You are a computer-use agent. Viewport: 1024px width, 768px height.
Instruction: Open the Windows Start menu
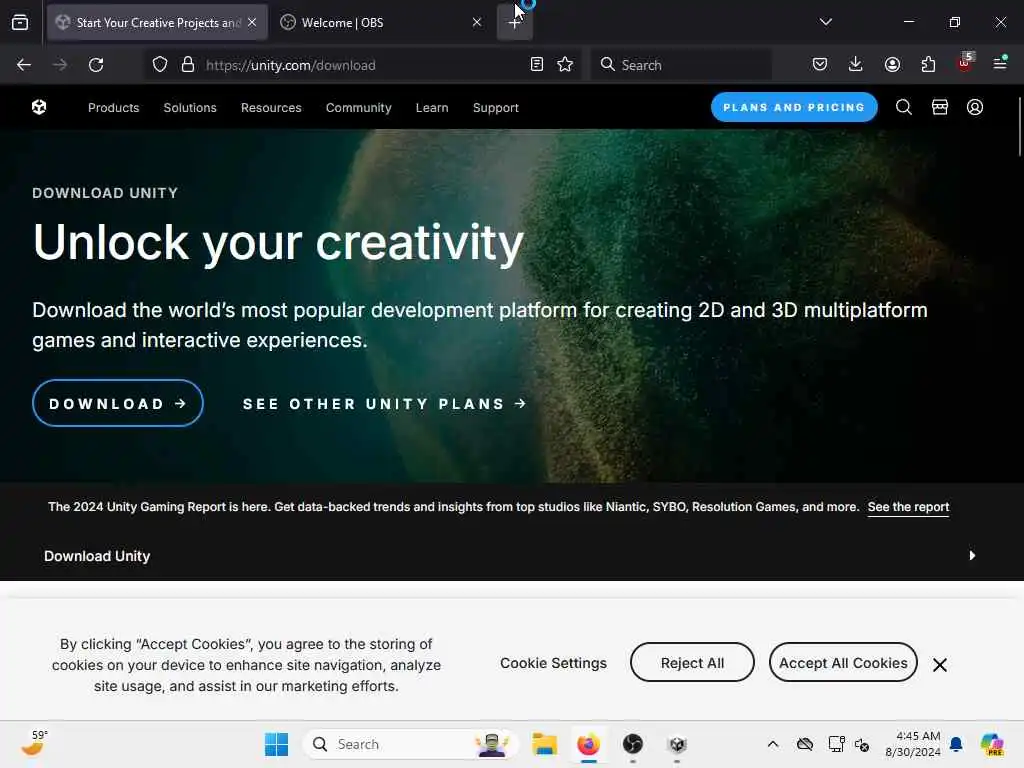[x=276, y=744]
